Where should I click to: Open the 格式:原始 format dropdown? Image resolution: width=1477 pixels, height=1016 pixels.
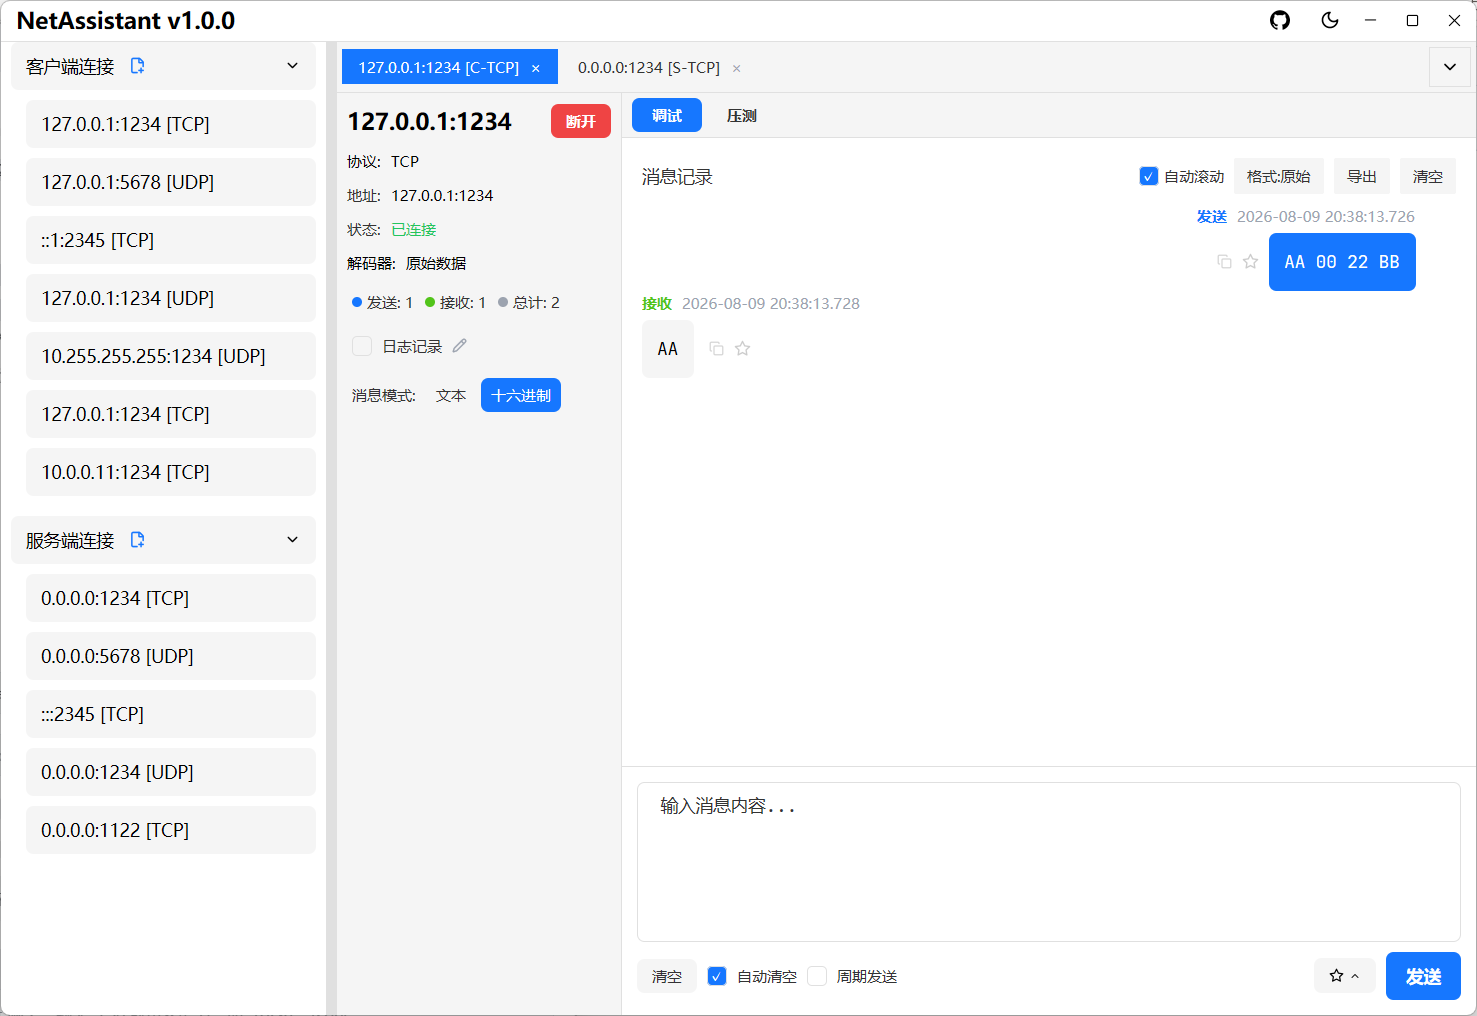pos(1279,177)
